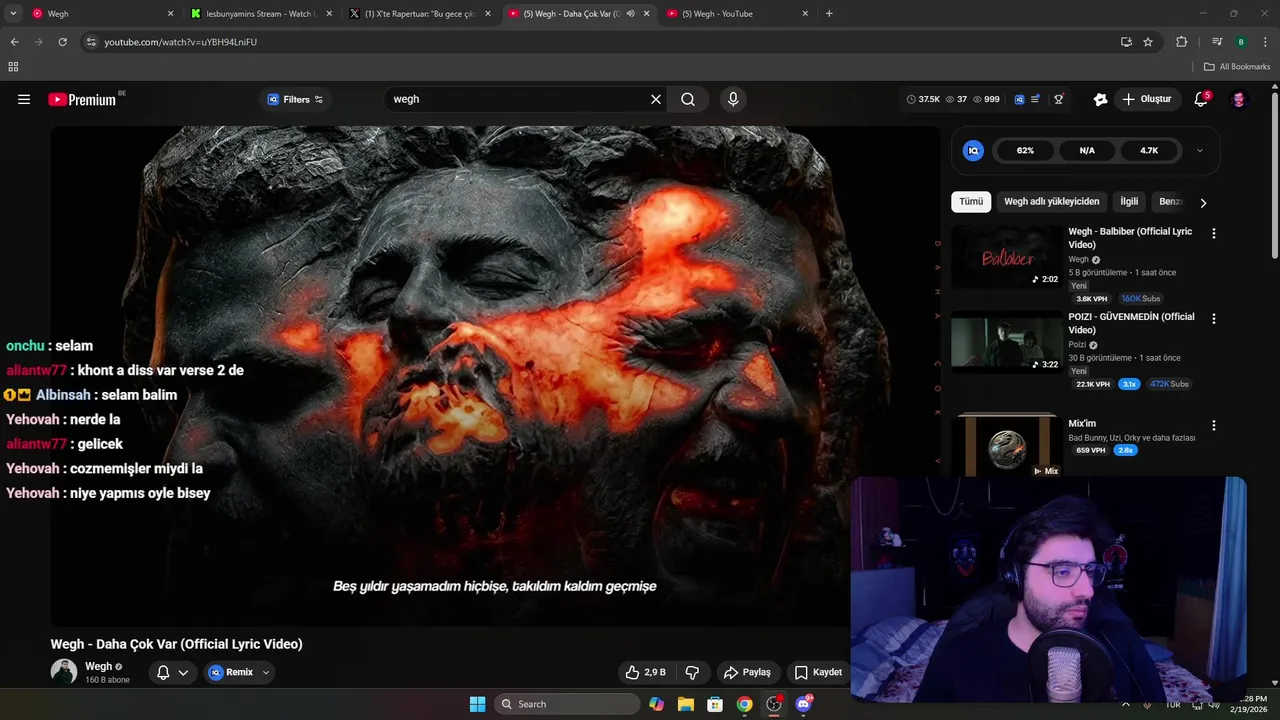Click the vidIQ logo in score panel
This screenshot has height=720, width=1280.
(973, 150)
